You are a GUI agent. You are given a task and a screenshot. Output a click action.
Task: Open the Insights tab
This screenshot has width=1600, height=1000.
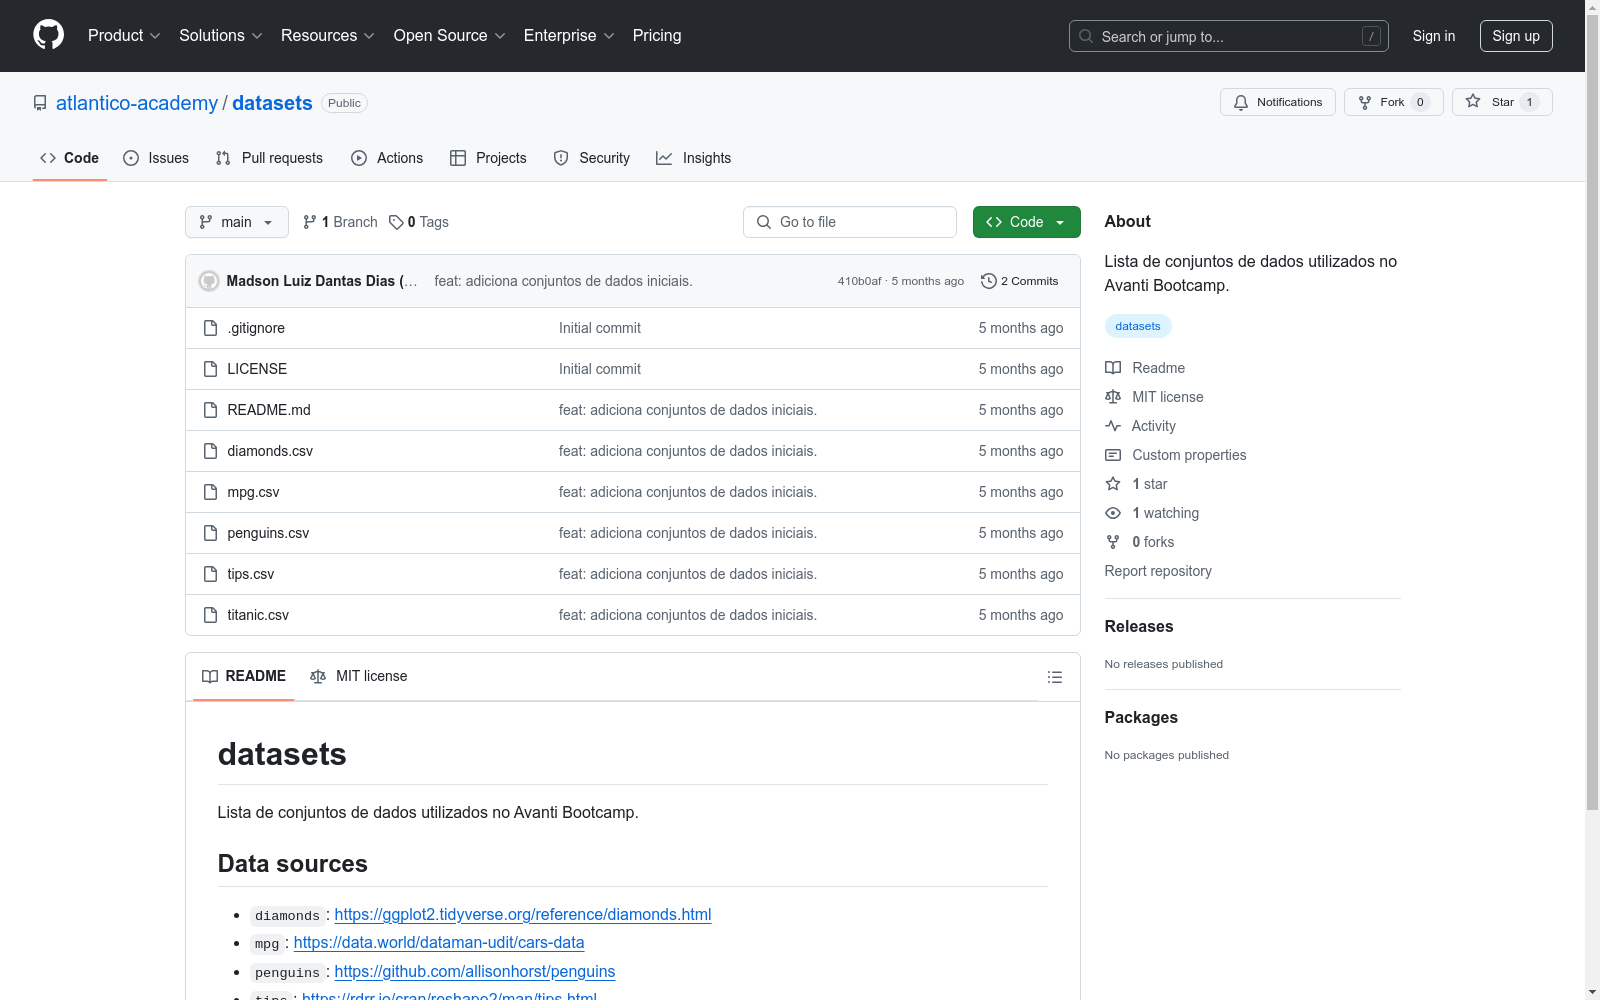693,158
